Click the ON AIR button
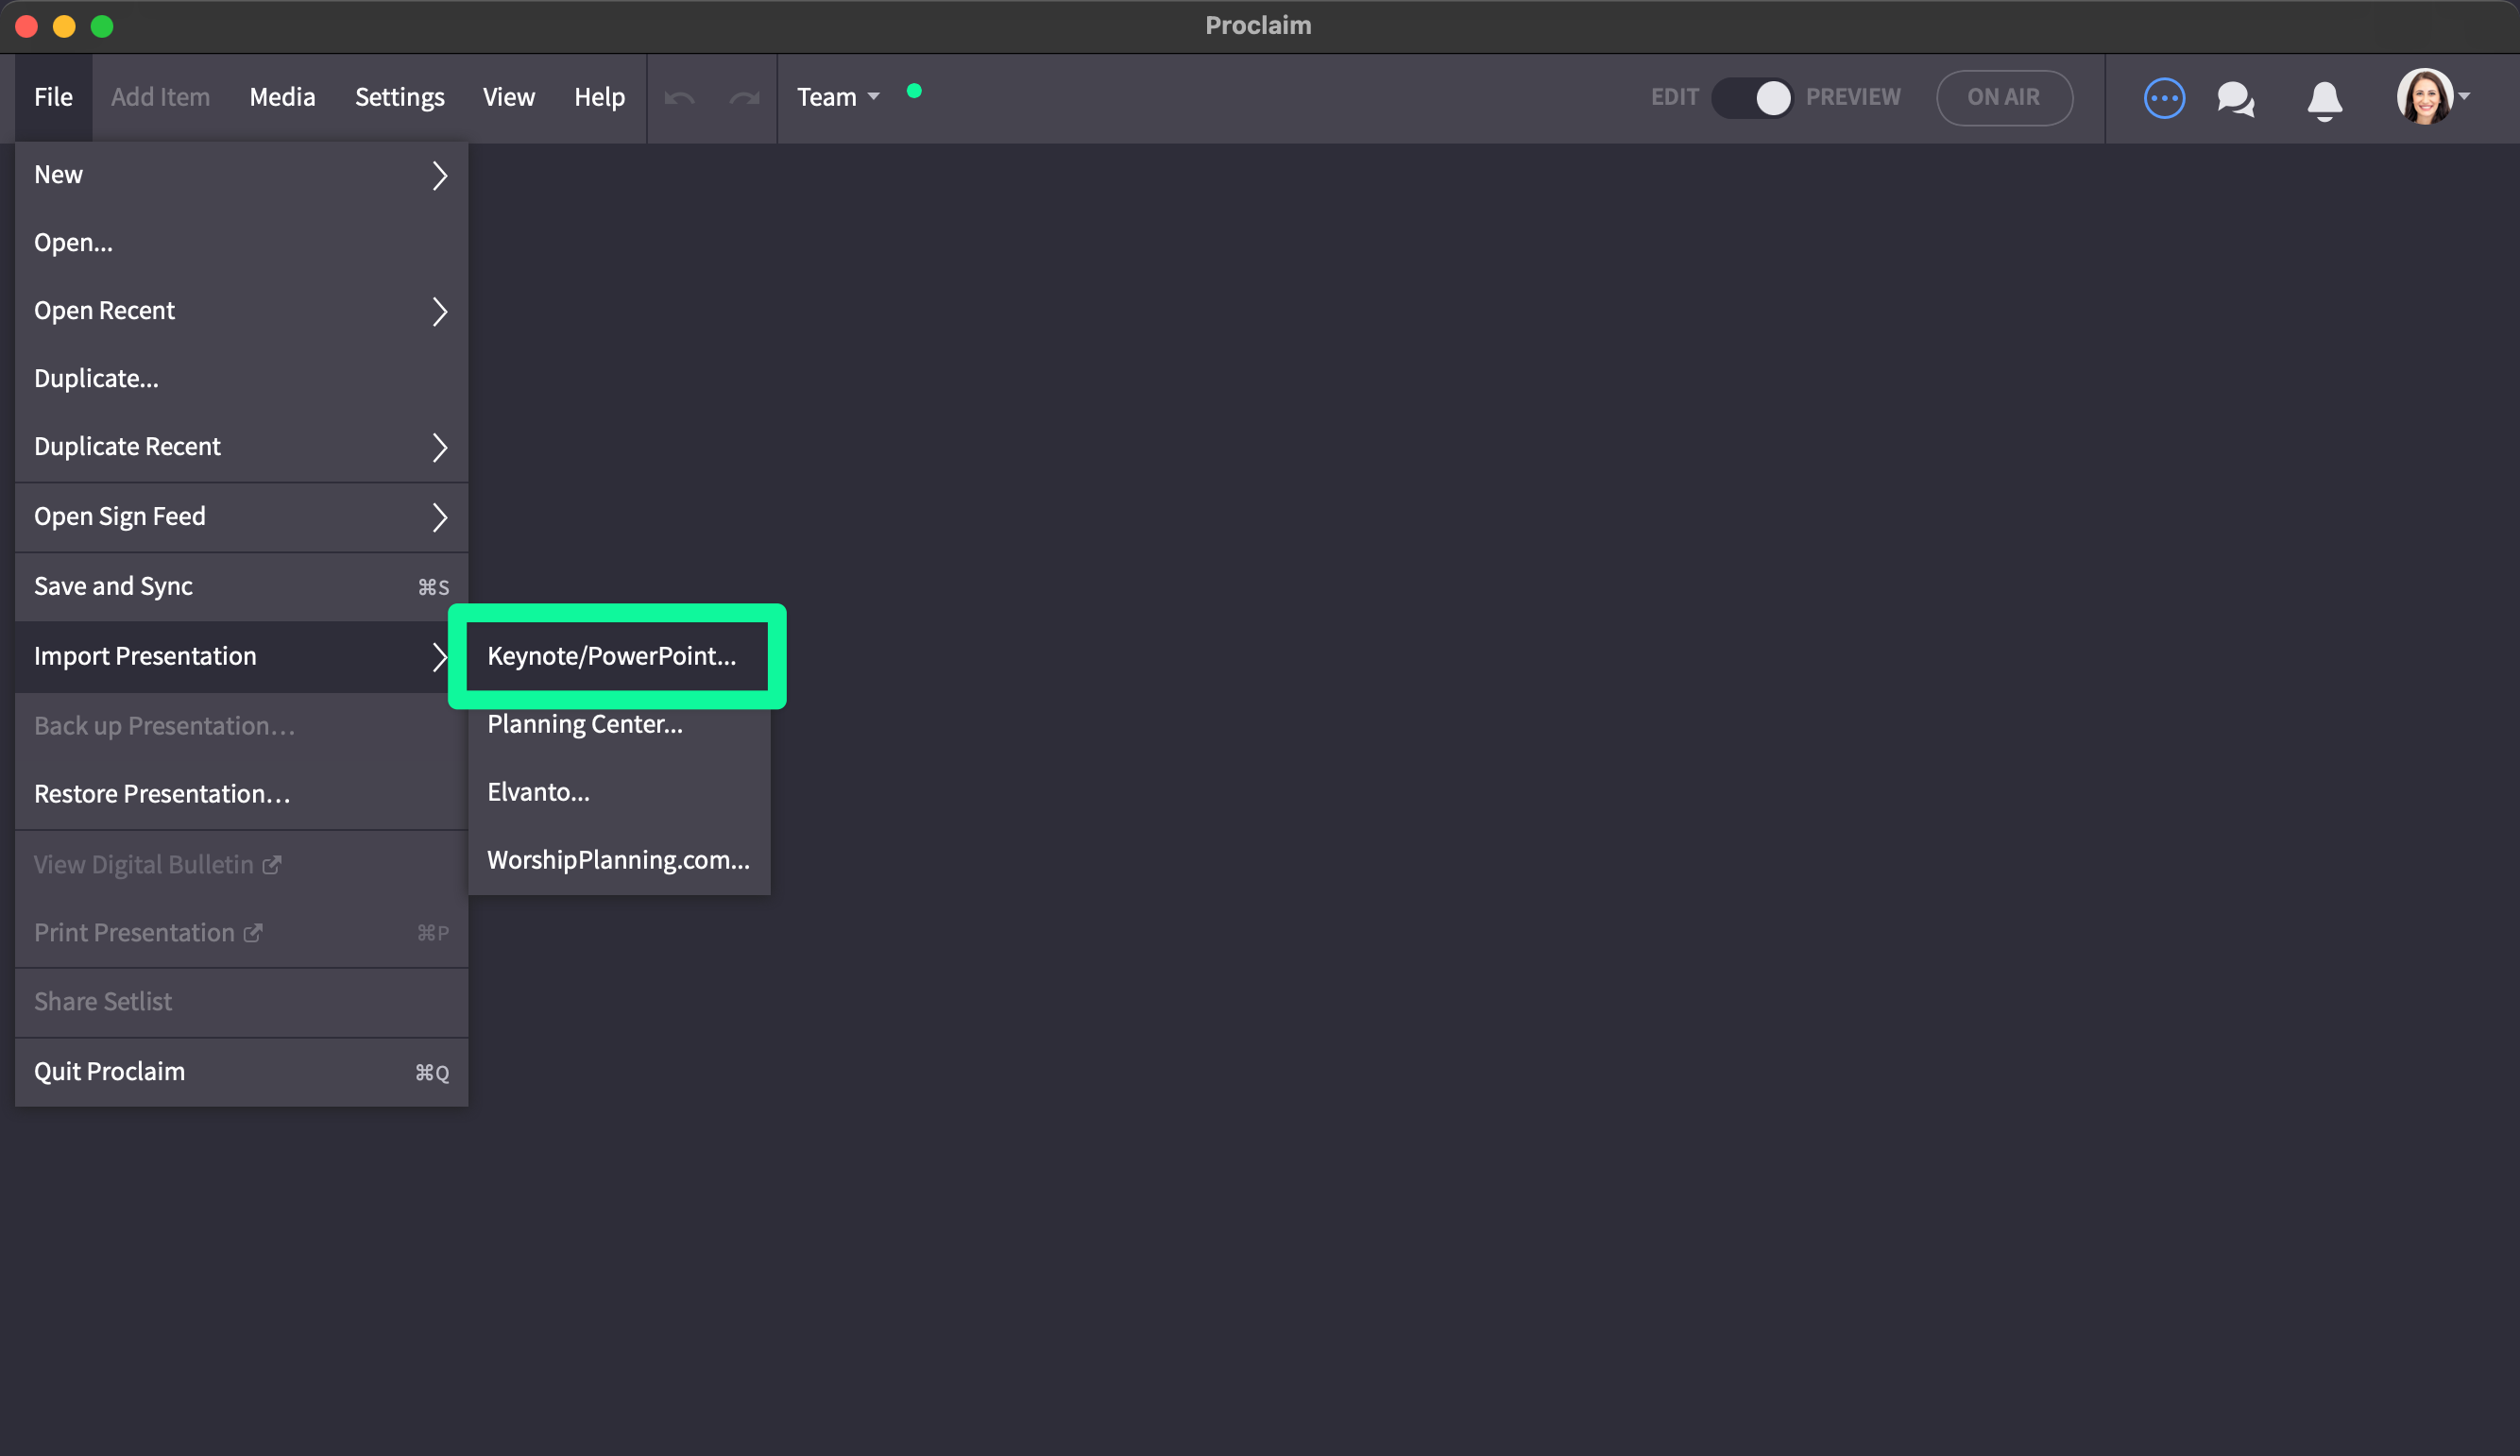The height and width of the screenshot is (1456, 2520). pos(2004,97)
